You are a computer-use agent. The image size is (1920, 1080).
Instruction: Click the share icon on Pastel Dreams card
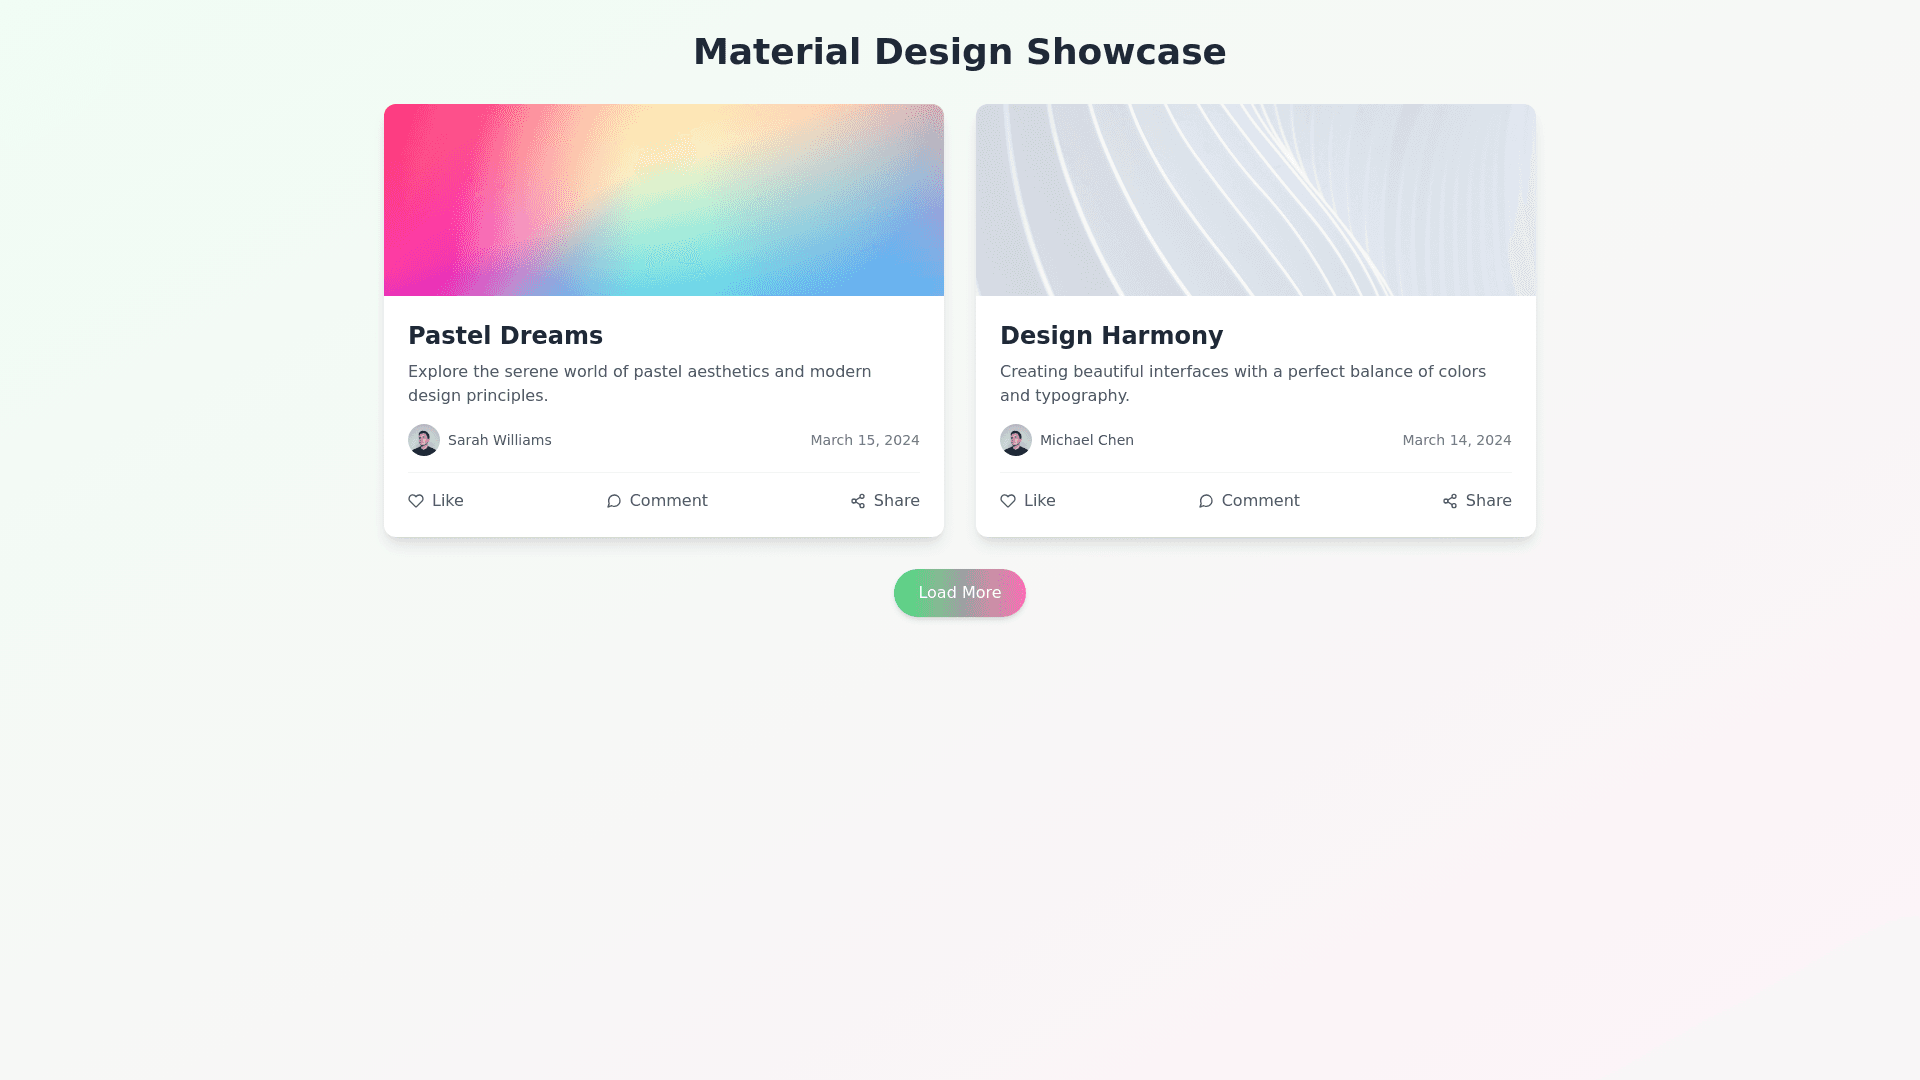[x=858, y=501]
